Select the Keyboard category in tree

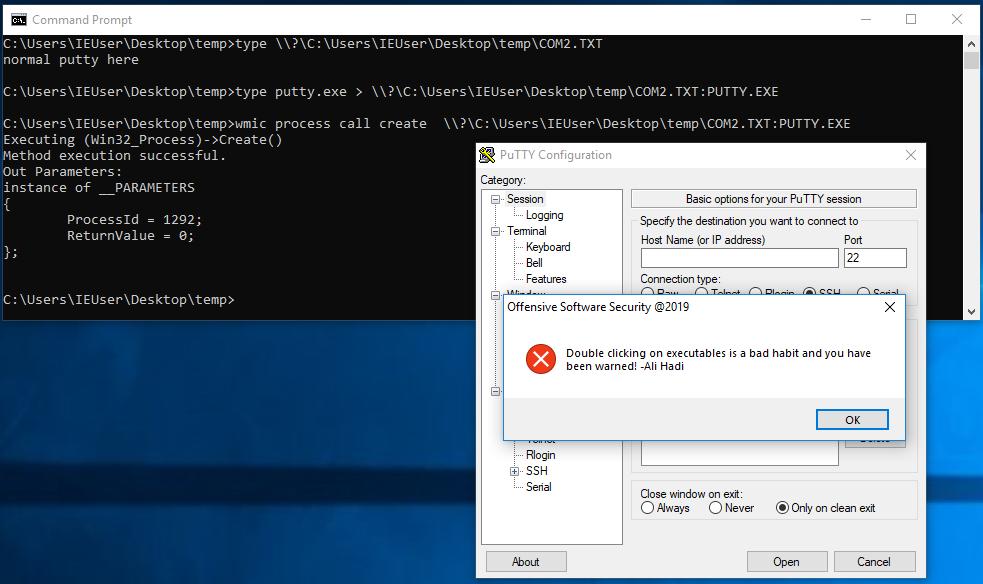[x=548, y=247]
